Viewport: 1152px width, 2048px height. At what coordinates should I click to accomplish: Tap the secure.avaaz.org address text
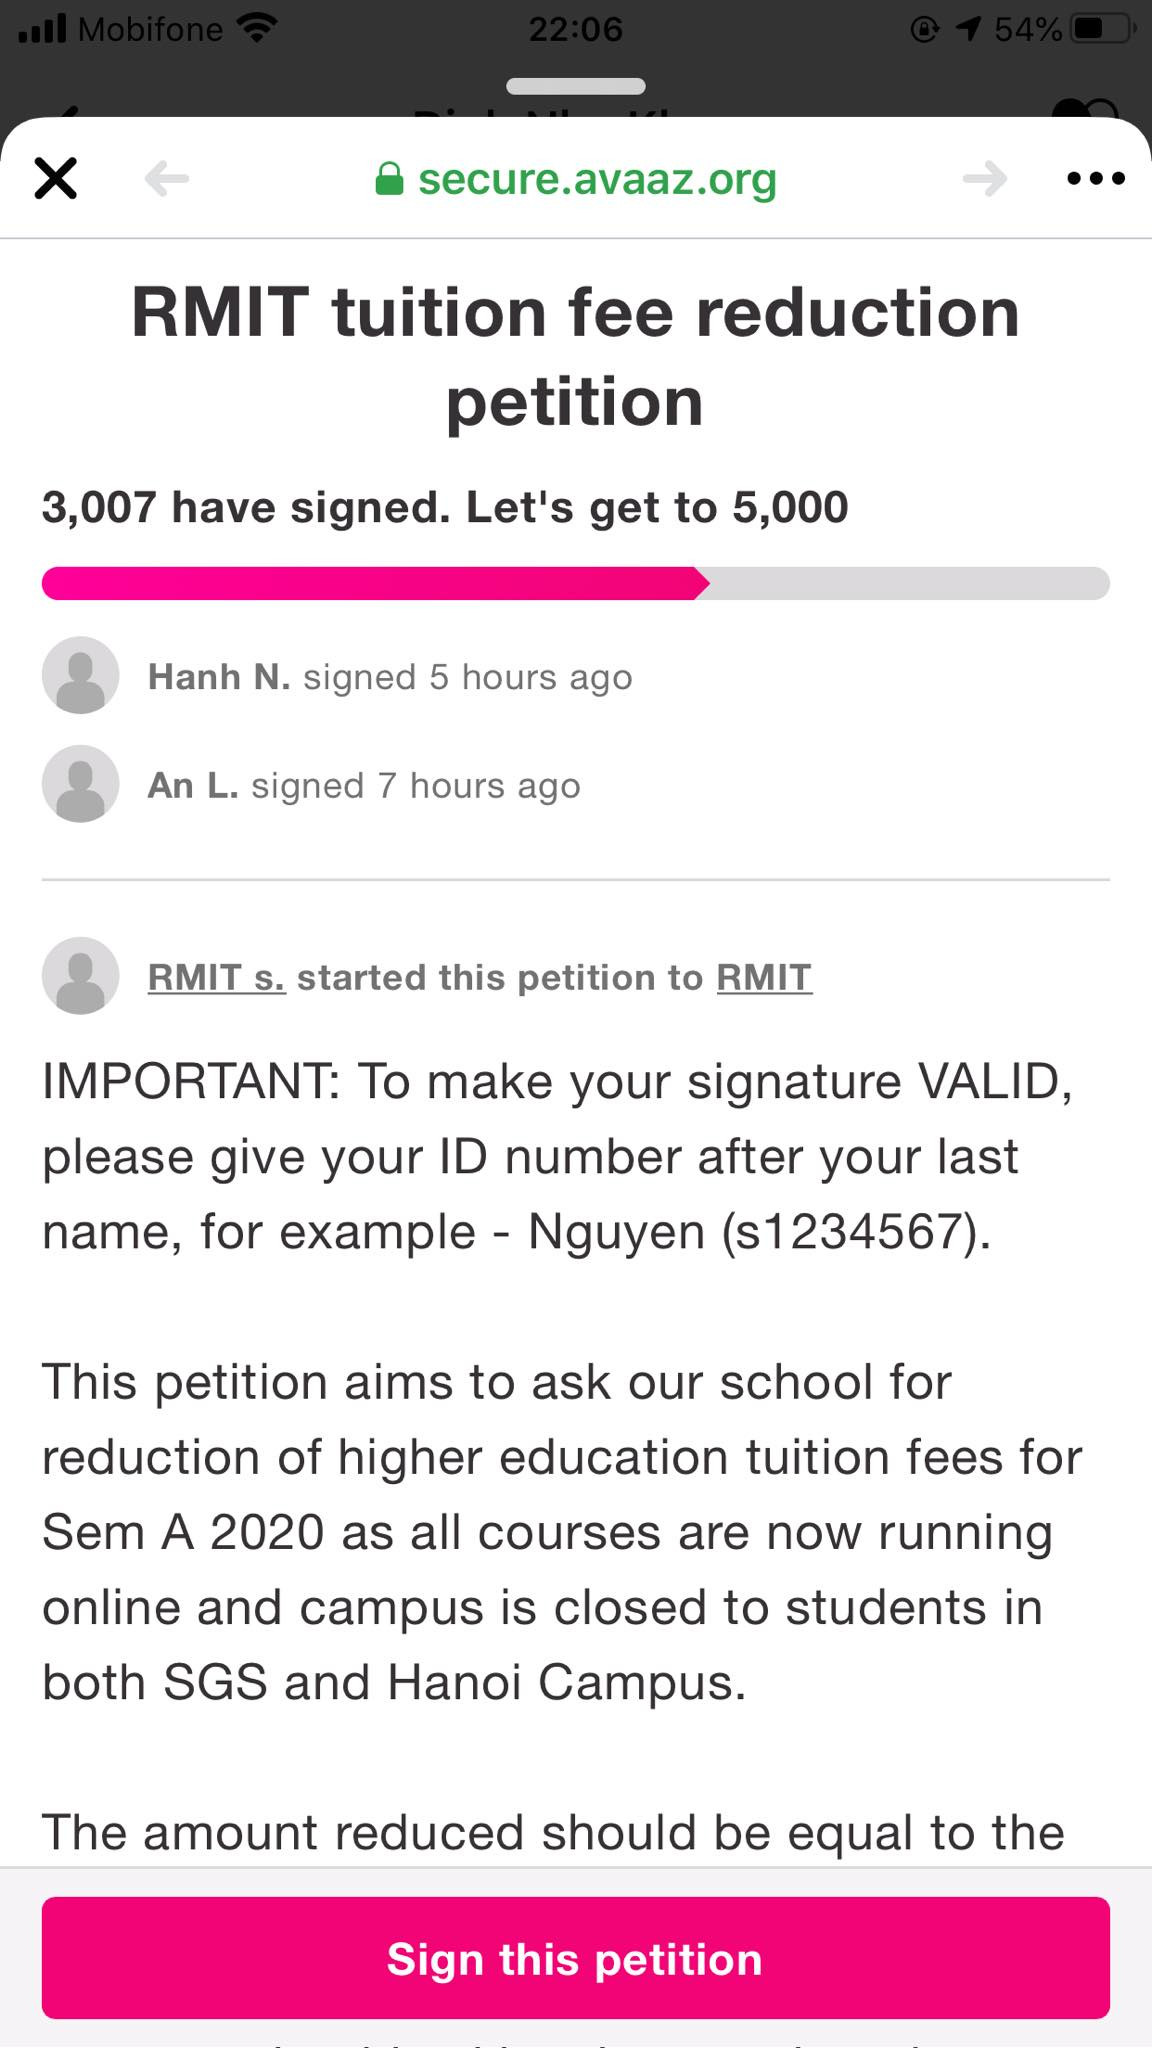click(x=597, y=180)
